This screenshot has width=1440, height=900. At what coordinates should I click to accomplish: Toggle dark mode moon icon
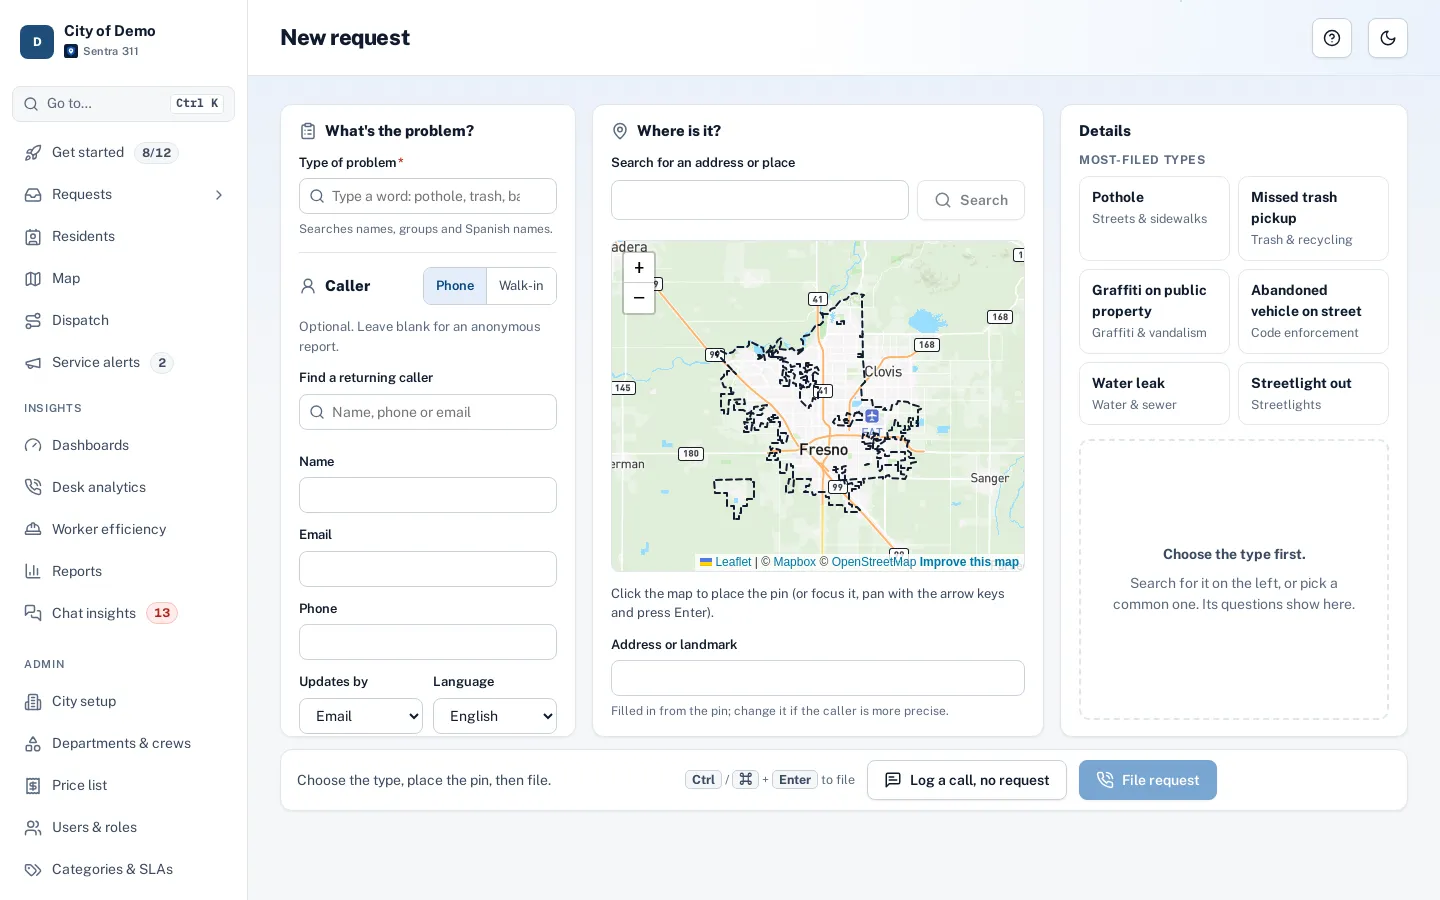pyautogui.click(x=1388, y=38)
